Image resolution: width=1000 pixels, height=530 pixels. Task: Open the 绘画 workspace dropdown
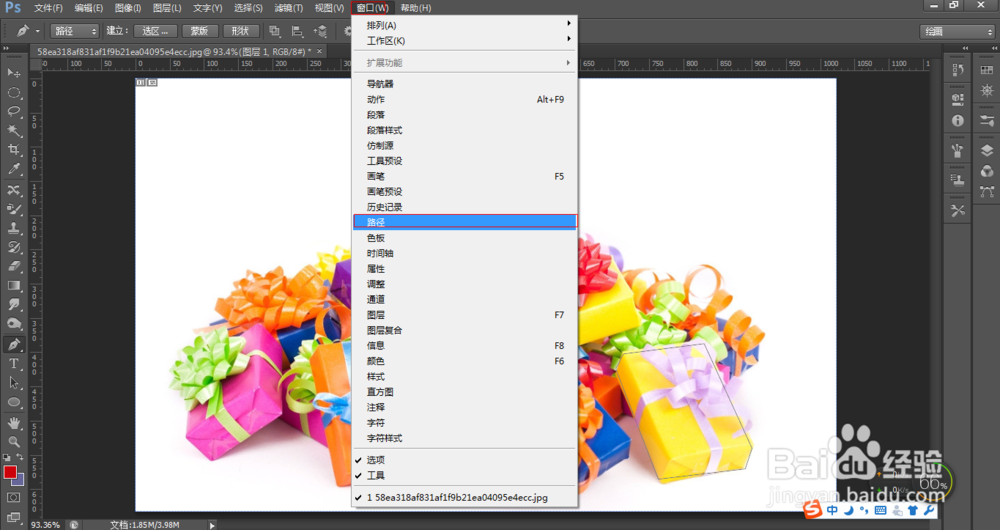[957, 31]
